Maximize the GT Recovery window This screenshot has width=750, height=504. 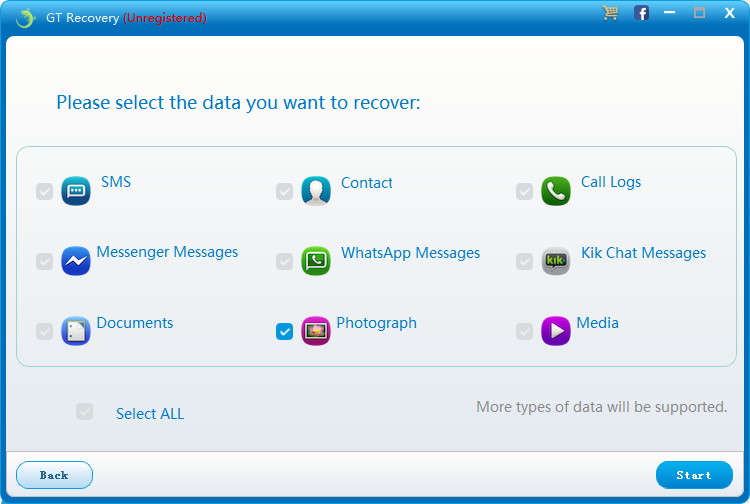pos(699,13)
